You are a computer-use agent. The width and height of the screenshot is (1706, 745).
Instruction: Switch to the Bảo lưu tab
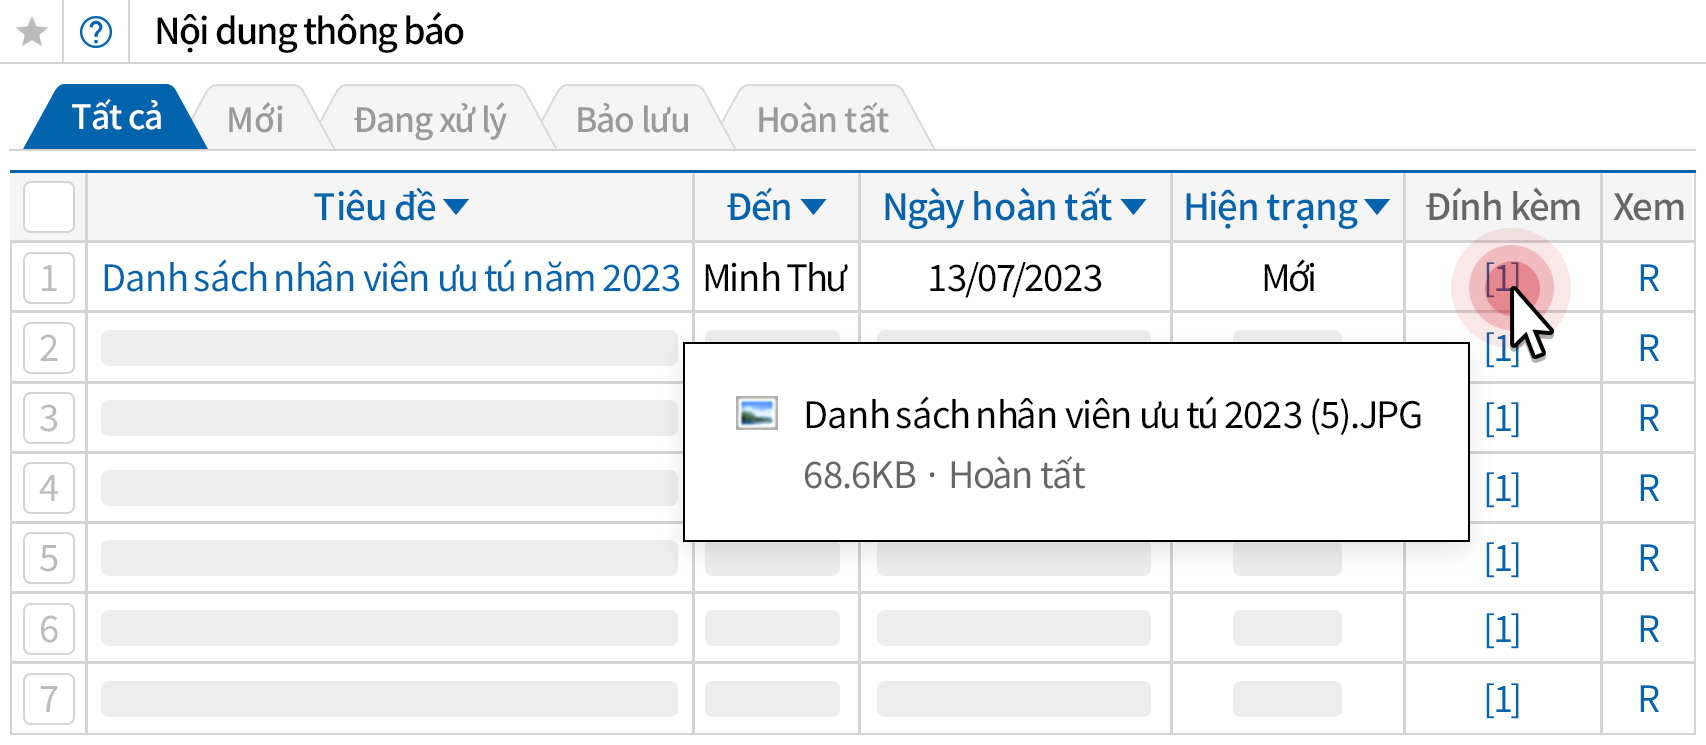632,120
